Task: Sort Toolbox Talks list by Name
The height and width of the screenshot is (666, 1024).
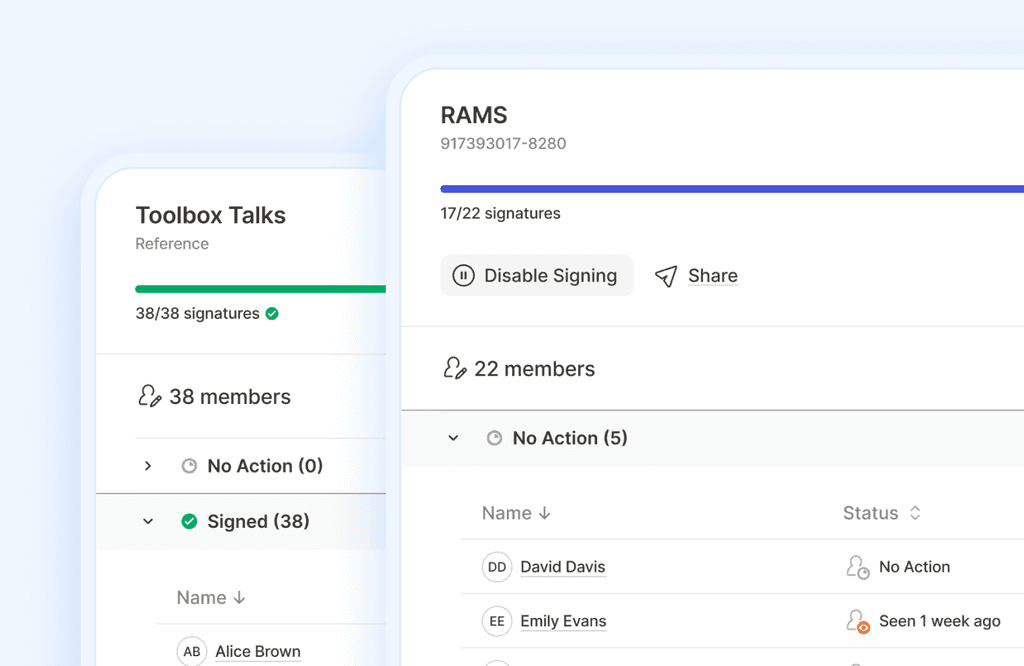Action: tap(211, 597)
